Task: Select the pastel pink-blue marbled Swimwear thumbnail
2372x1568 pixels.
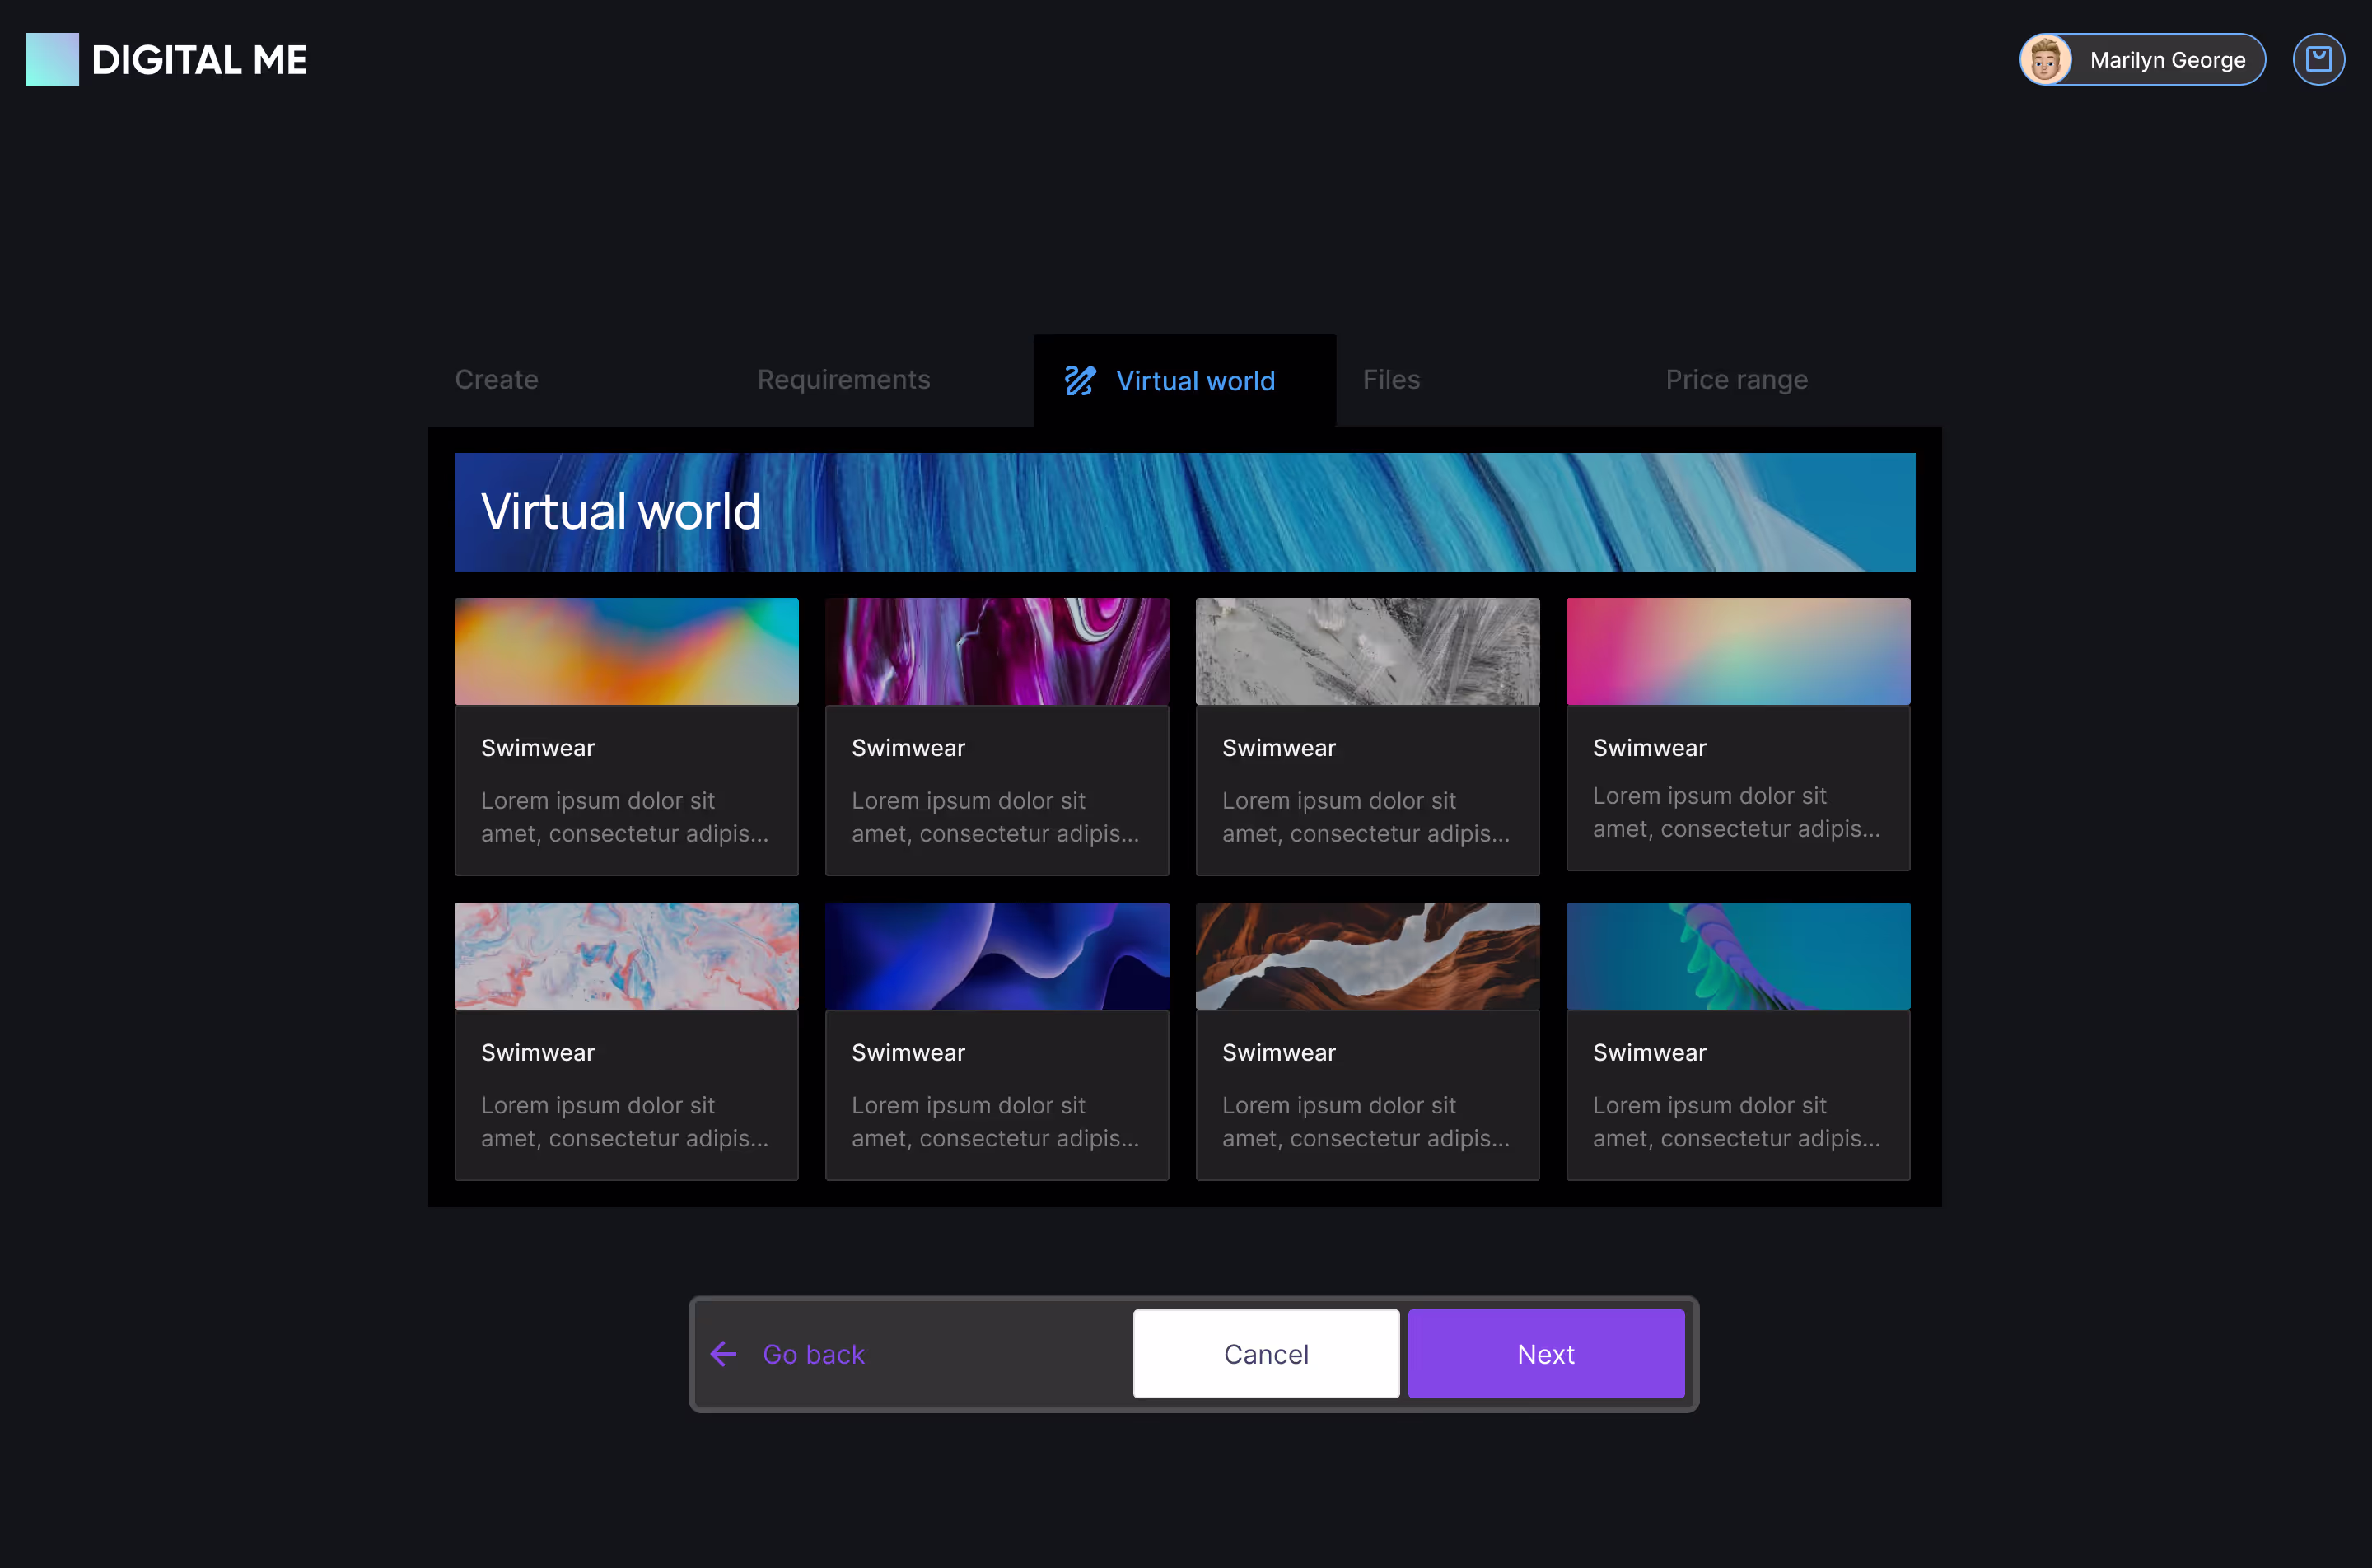Action: click(x=626, y=956)
